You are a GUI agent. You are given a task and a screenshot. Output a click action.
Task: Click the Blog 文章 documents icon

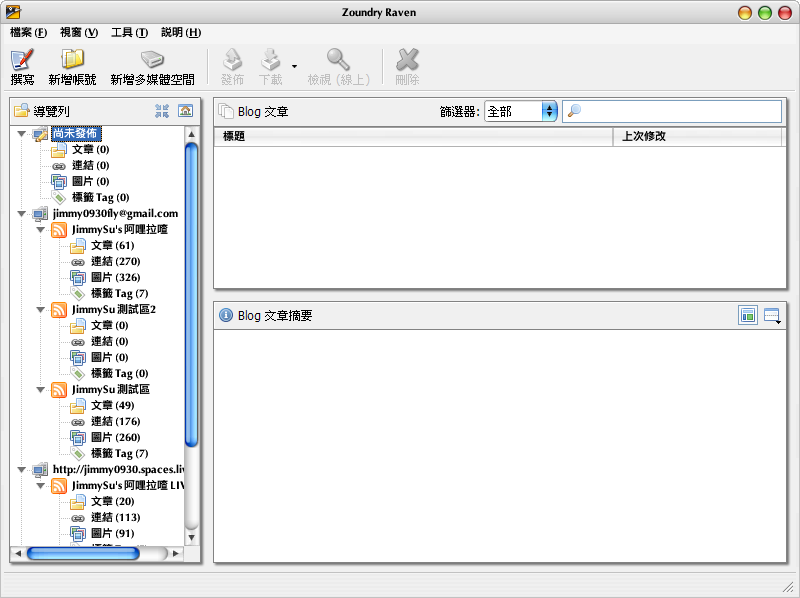[x=226, y=111]
